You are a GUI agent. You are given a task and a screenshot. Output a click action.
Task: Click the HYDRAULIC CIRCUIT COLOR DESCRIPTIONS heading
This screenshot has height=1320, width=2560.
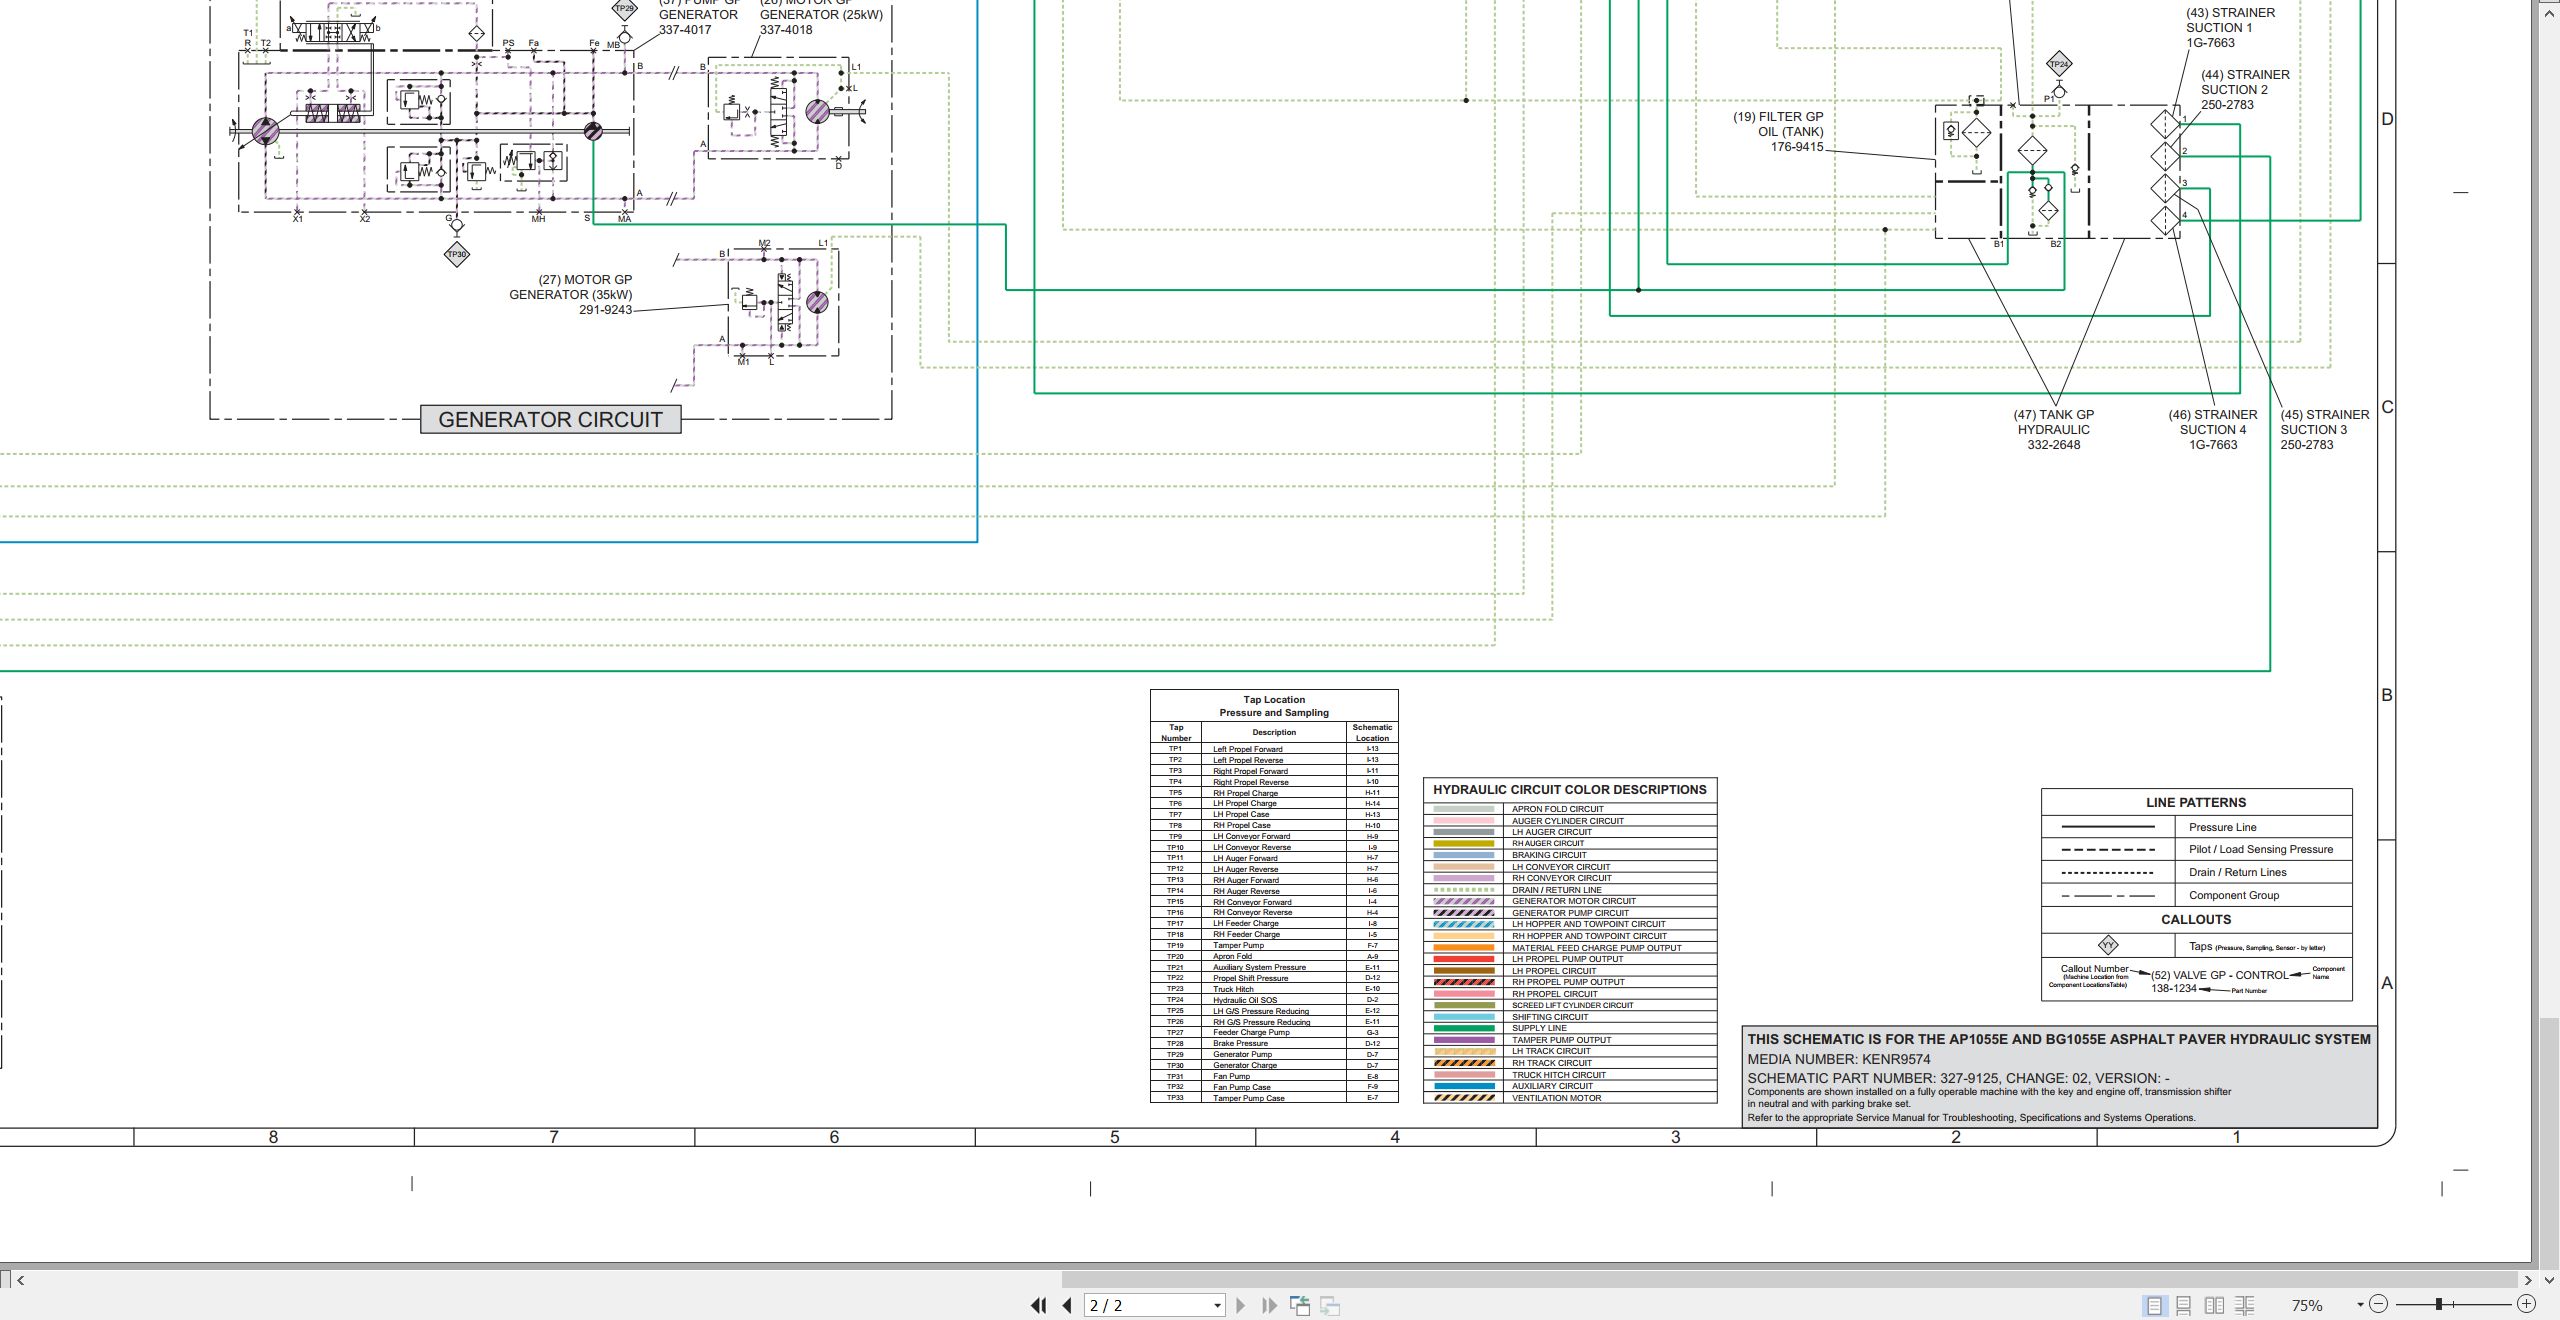(1569, 789)
